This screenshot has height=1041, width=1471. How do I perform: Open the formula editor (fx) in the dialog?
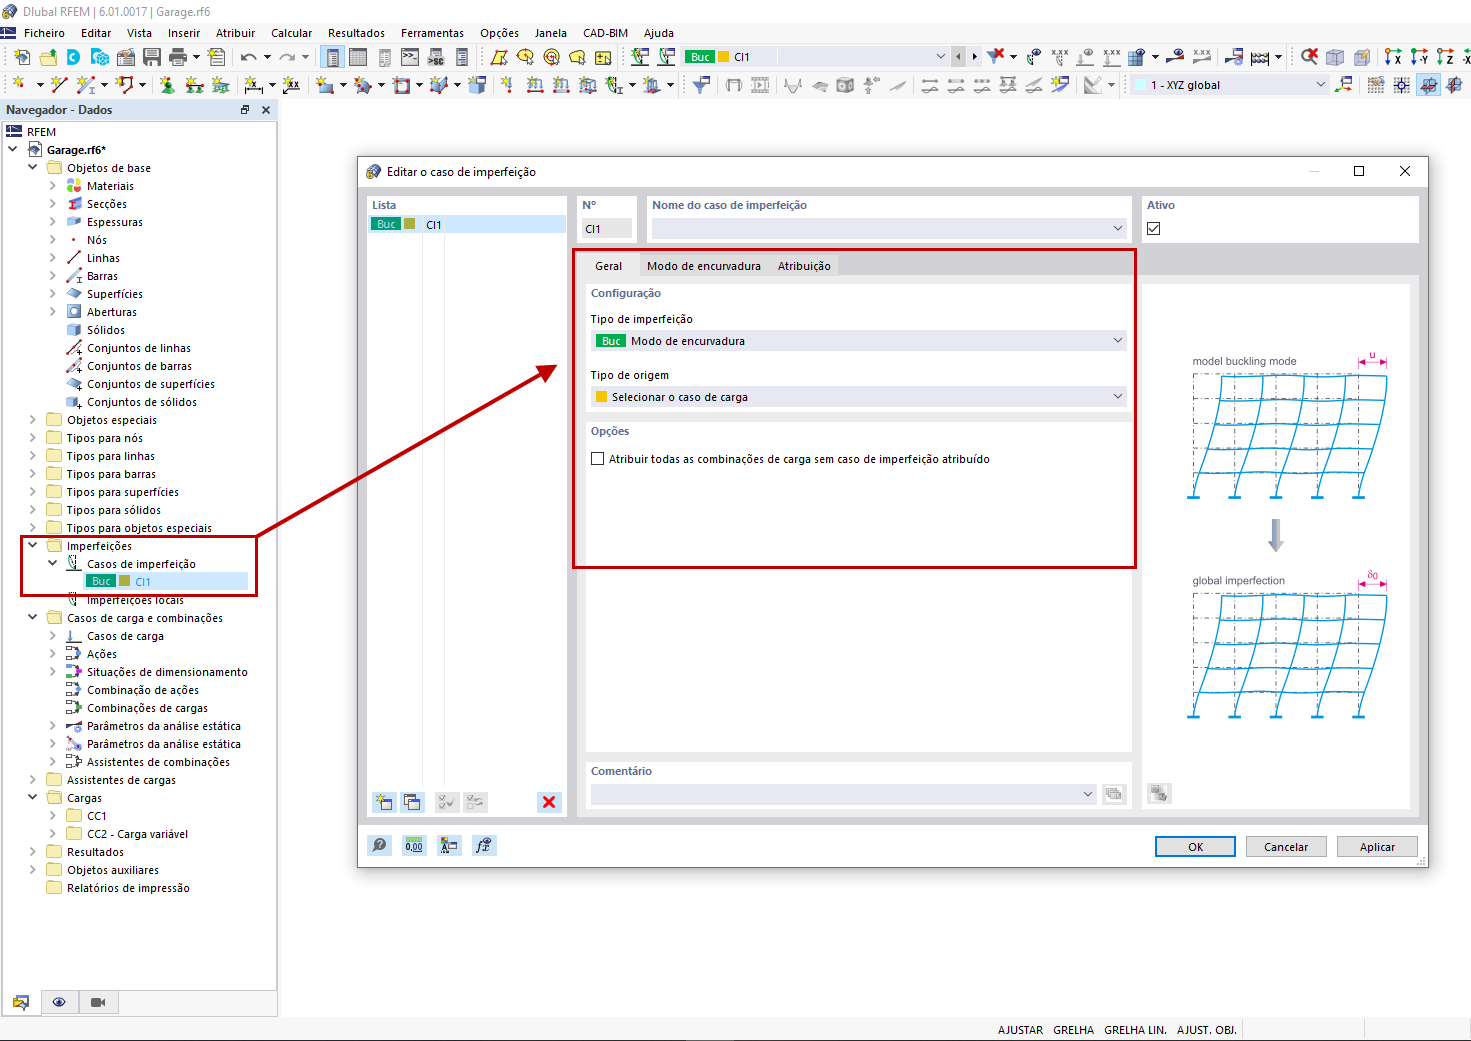click(483, 845)
